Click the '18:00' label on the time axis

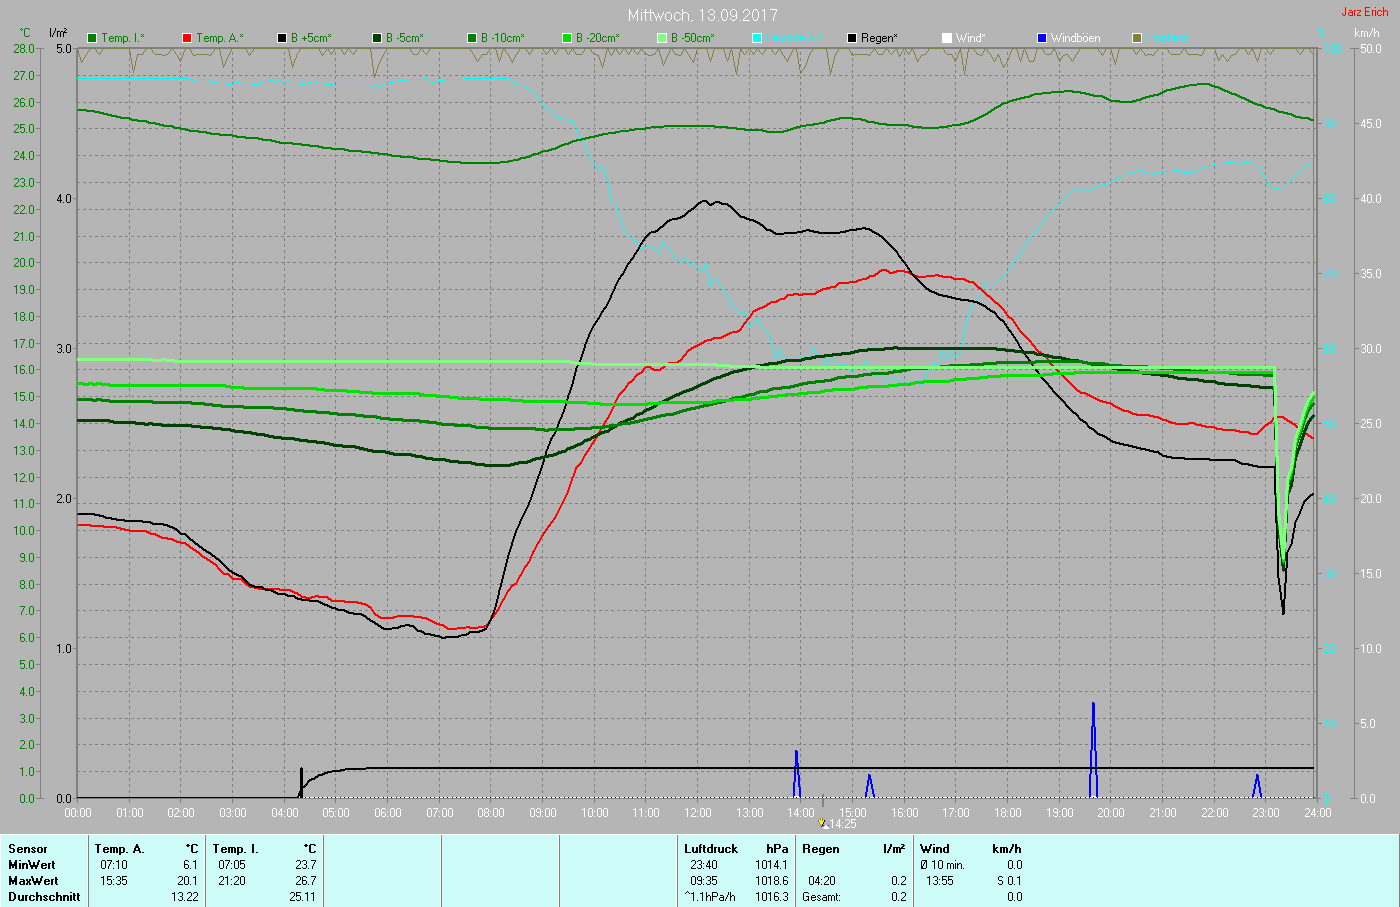[1008, 813]
